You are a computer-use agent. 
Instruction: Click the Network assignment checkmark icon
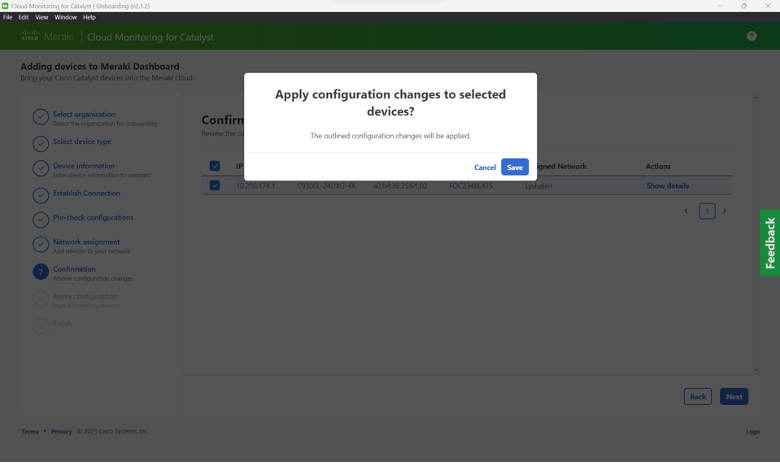point(40,245)
